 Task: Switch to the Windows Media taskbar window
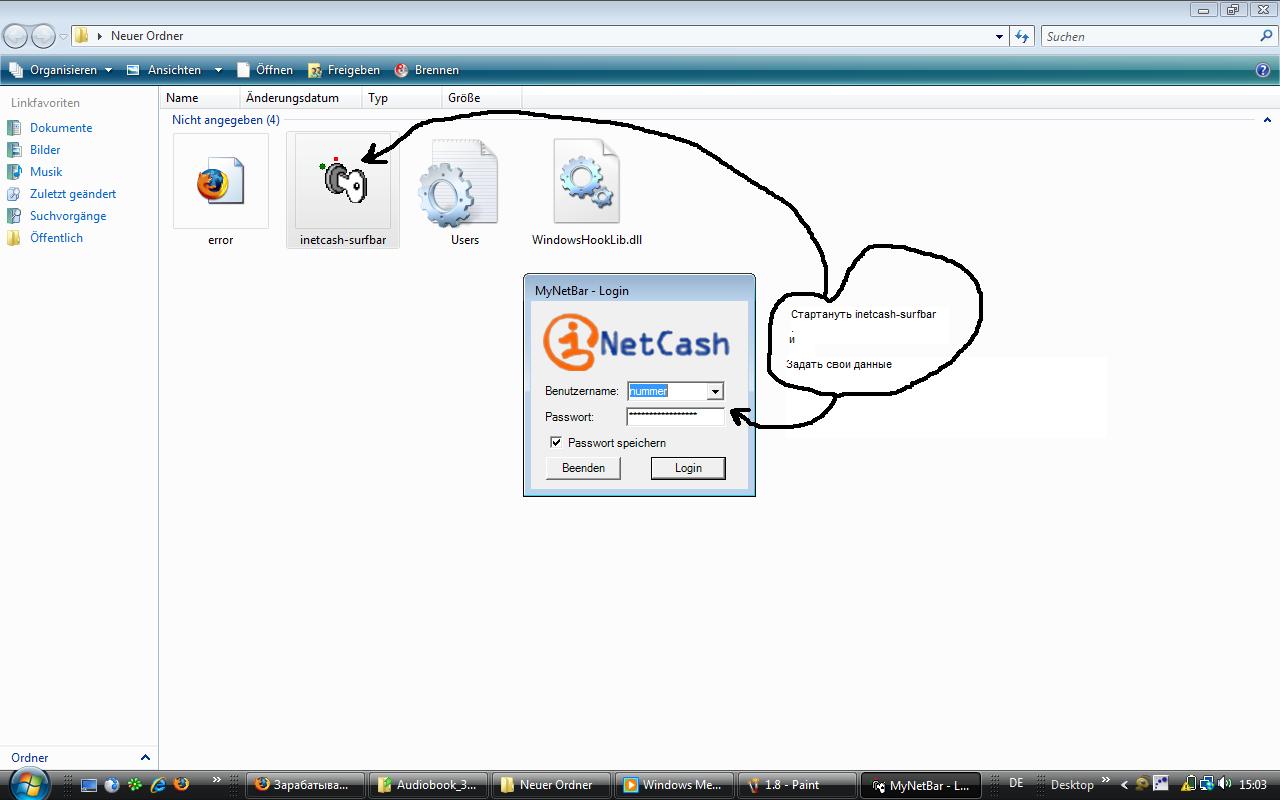tap(673, 785)
